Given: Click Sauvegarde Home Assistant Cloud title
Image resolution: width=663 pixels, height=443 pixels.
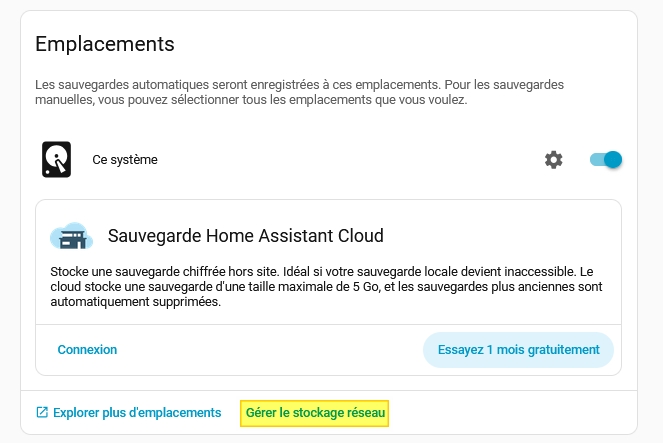Looking at the screenshot, I should pyautogui.click(x=245, y=237).
